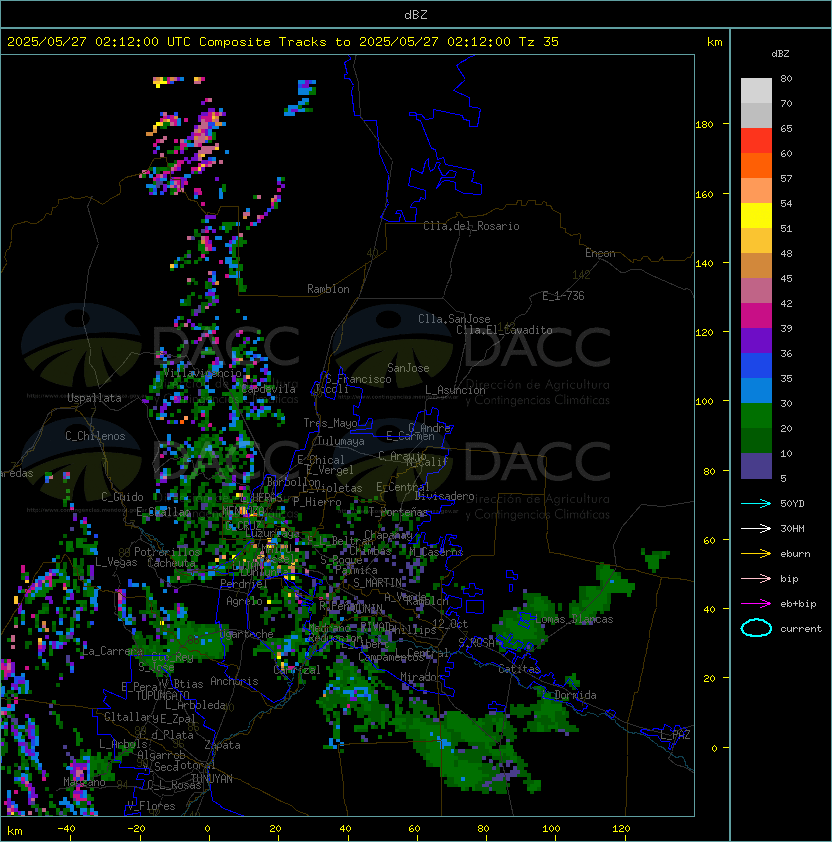Click the 'E_1-736' map label
The width and height of the screenshot is (832, 842).
(x=563, y=296)
